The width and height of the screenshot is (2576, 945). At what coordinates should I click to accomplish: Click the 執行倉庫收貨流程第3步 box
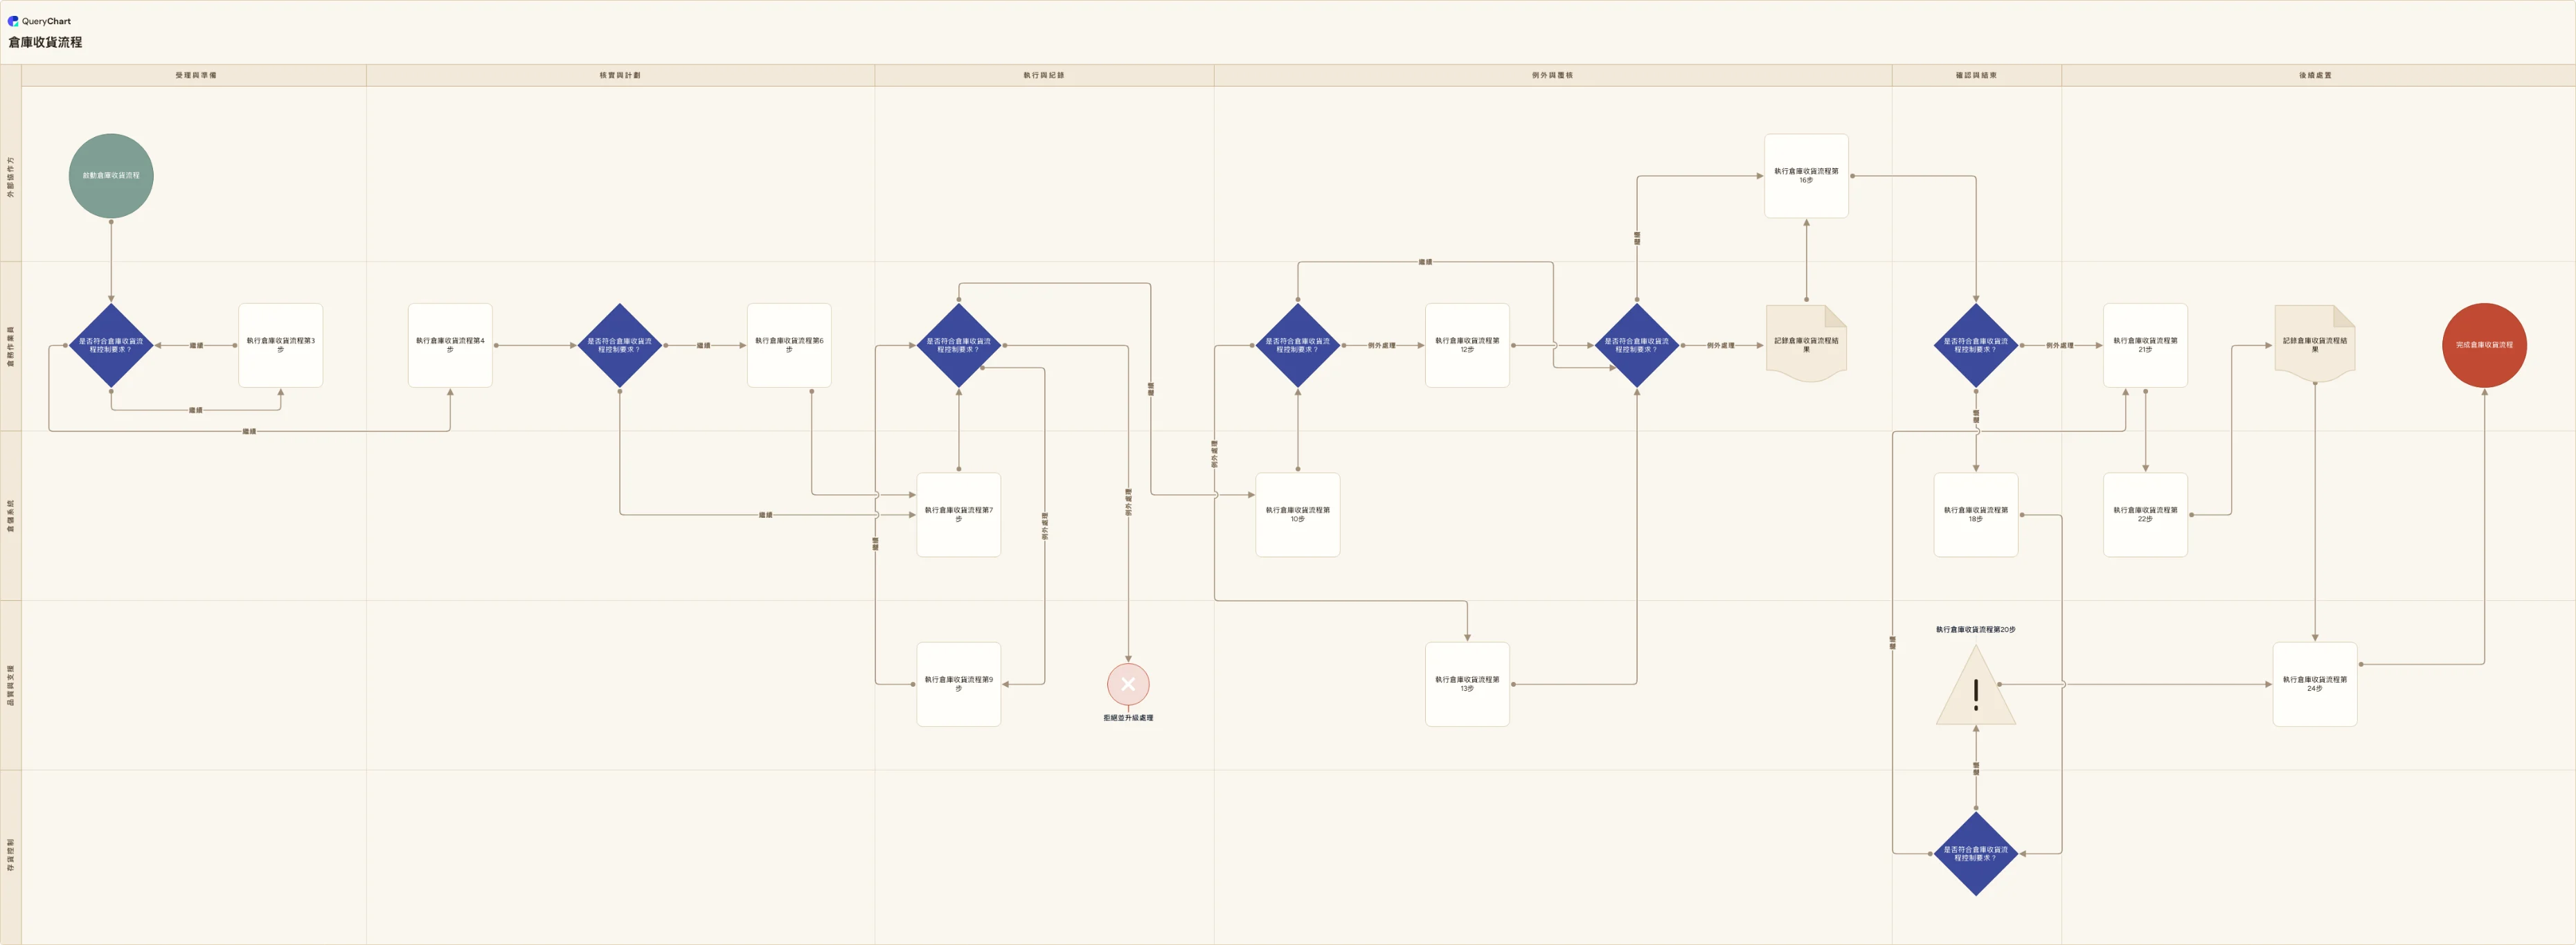pos(281,345)
